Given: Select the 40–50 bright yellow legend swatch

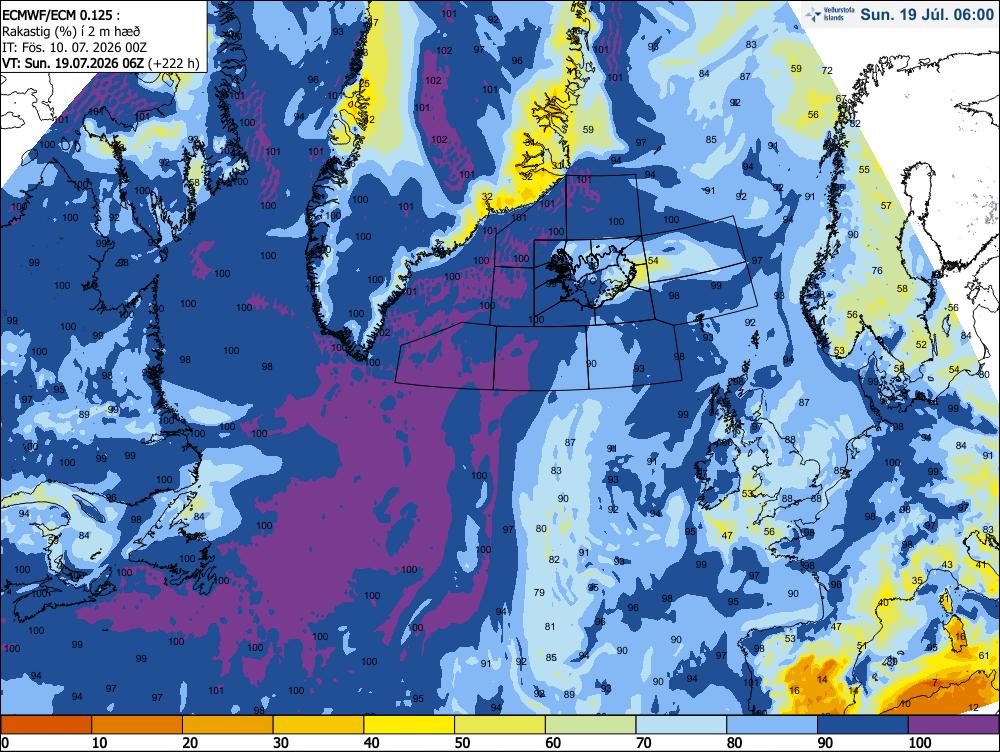Looking at the screenshot, I should pos(409,725).
